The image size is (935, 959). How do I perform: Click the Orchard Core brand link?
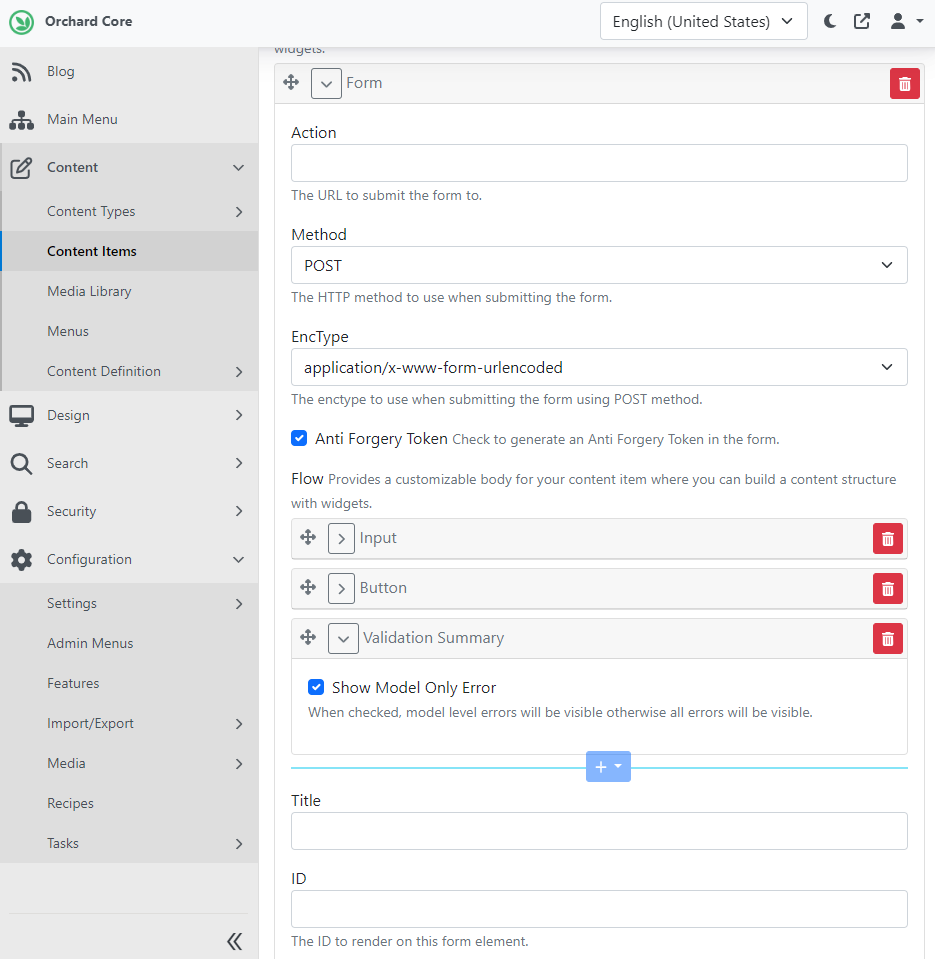pos(89,21)
